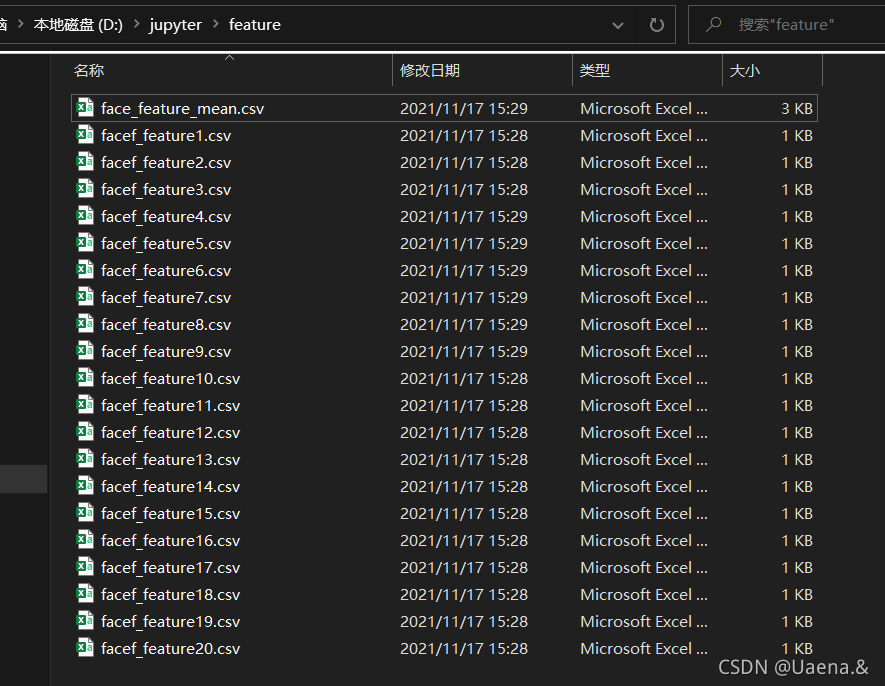Select file name facef_feature10.csv

coord(170,379)
